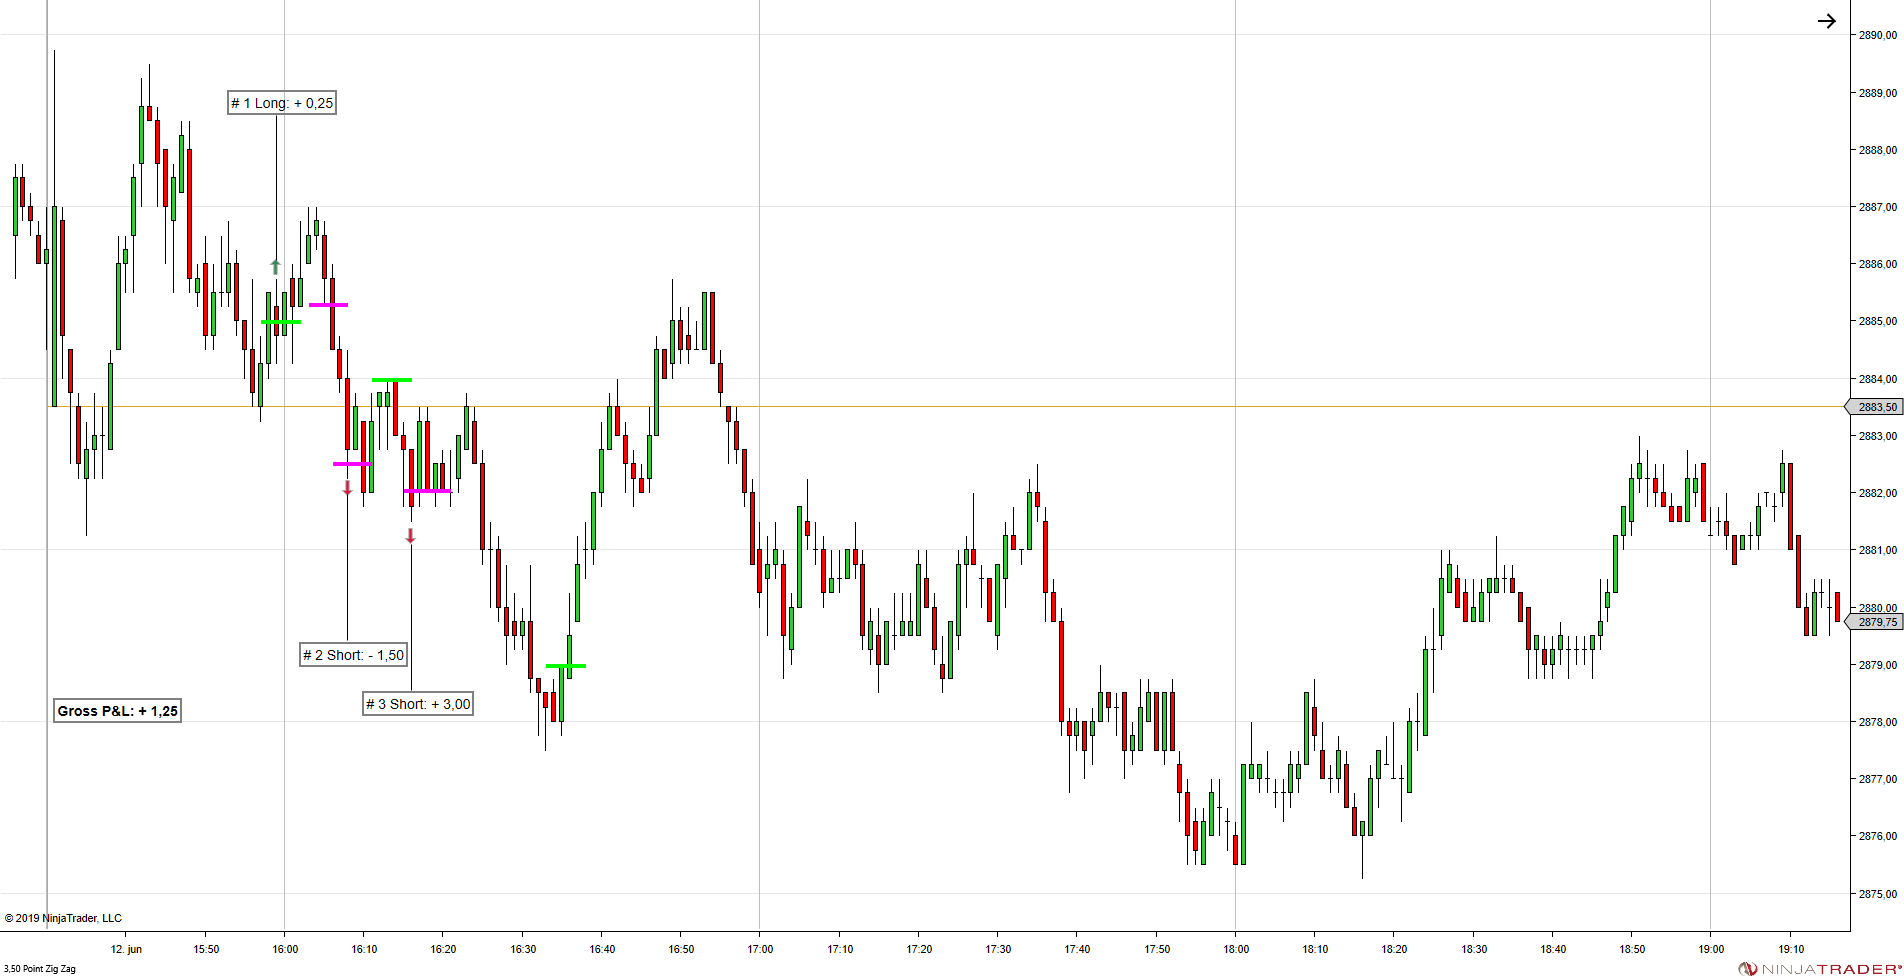Click the red short arrow of trade 2
The width and height of the screenshot is (1904, 978).
pos(347,487)
